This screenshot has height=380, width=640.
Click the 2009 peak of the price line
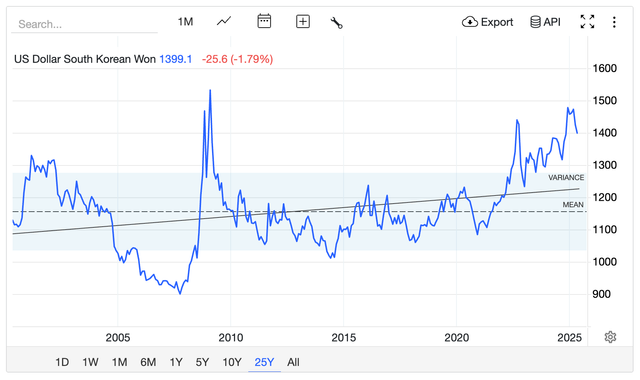[x=210, y=90]
